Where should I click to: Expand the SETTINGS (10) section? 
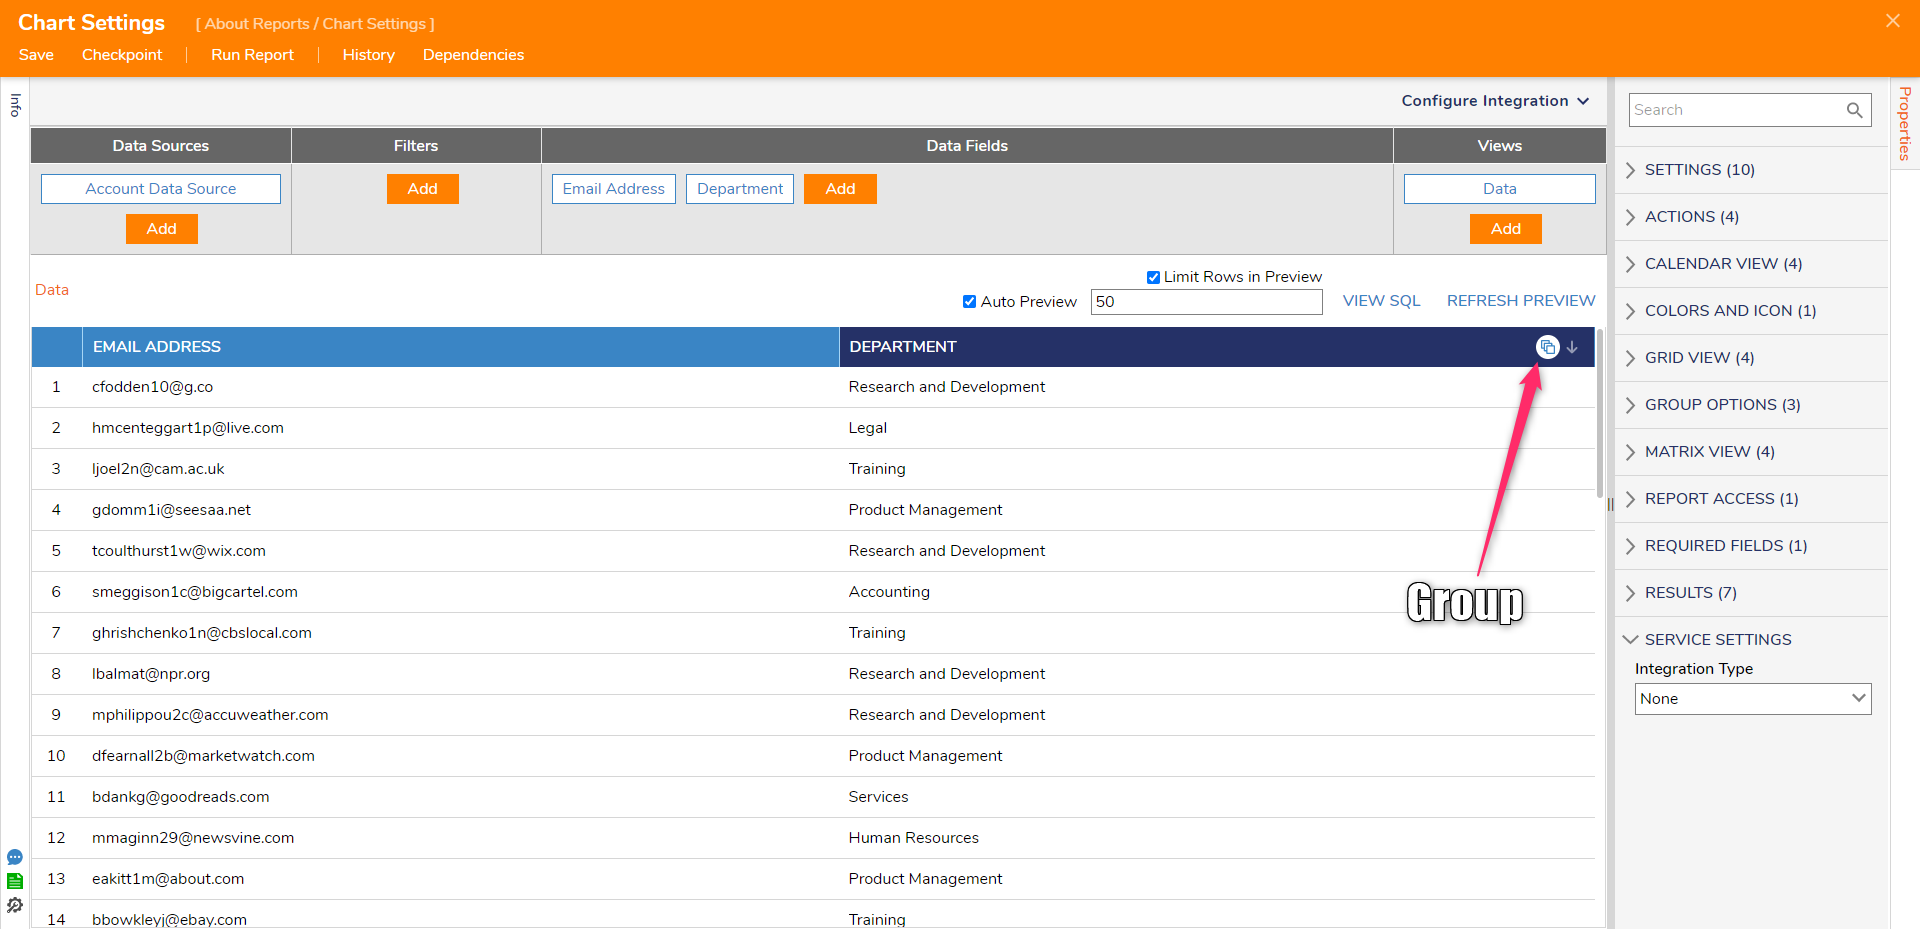pyautogui.click(x=1751, y=170)
